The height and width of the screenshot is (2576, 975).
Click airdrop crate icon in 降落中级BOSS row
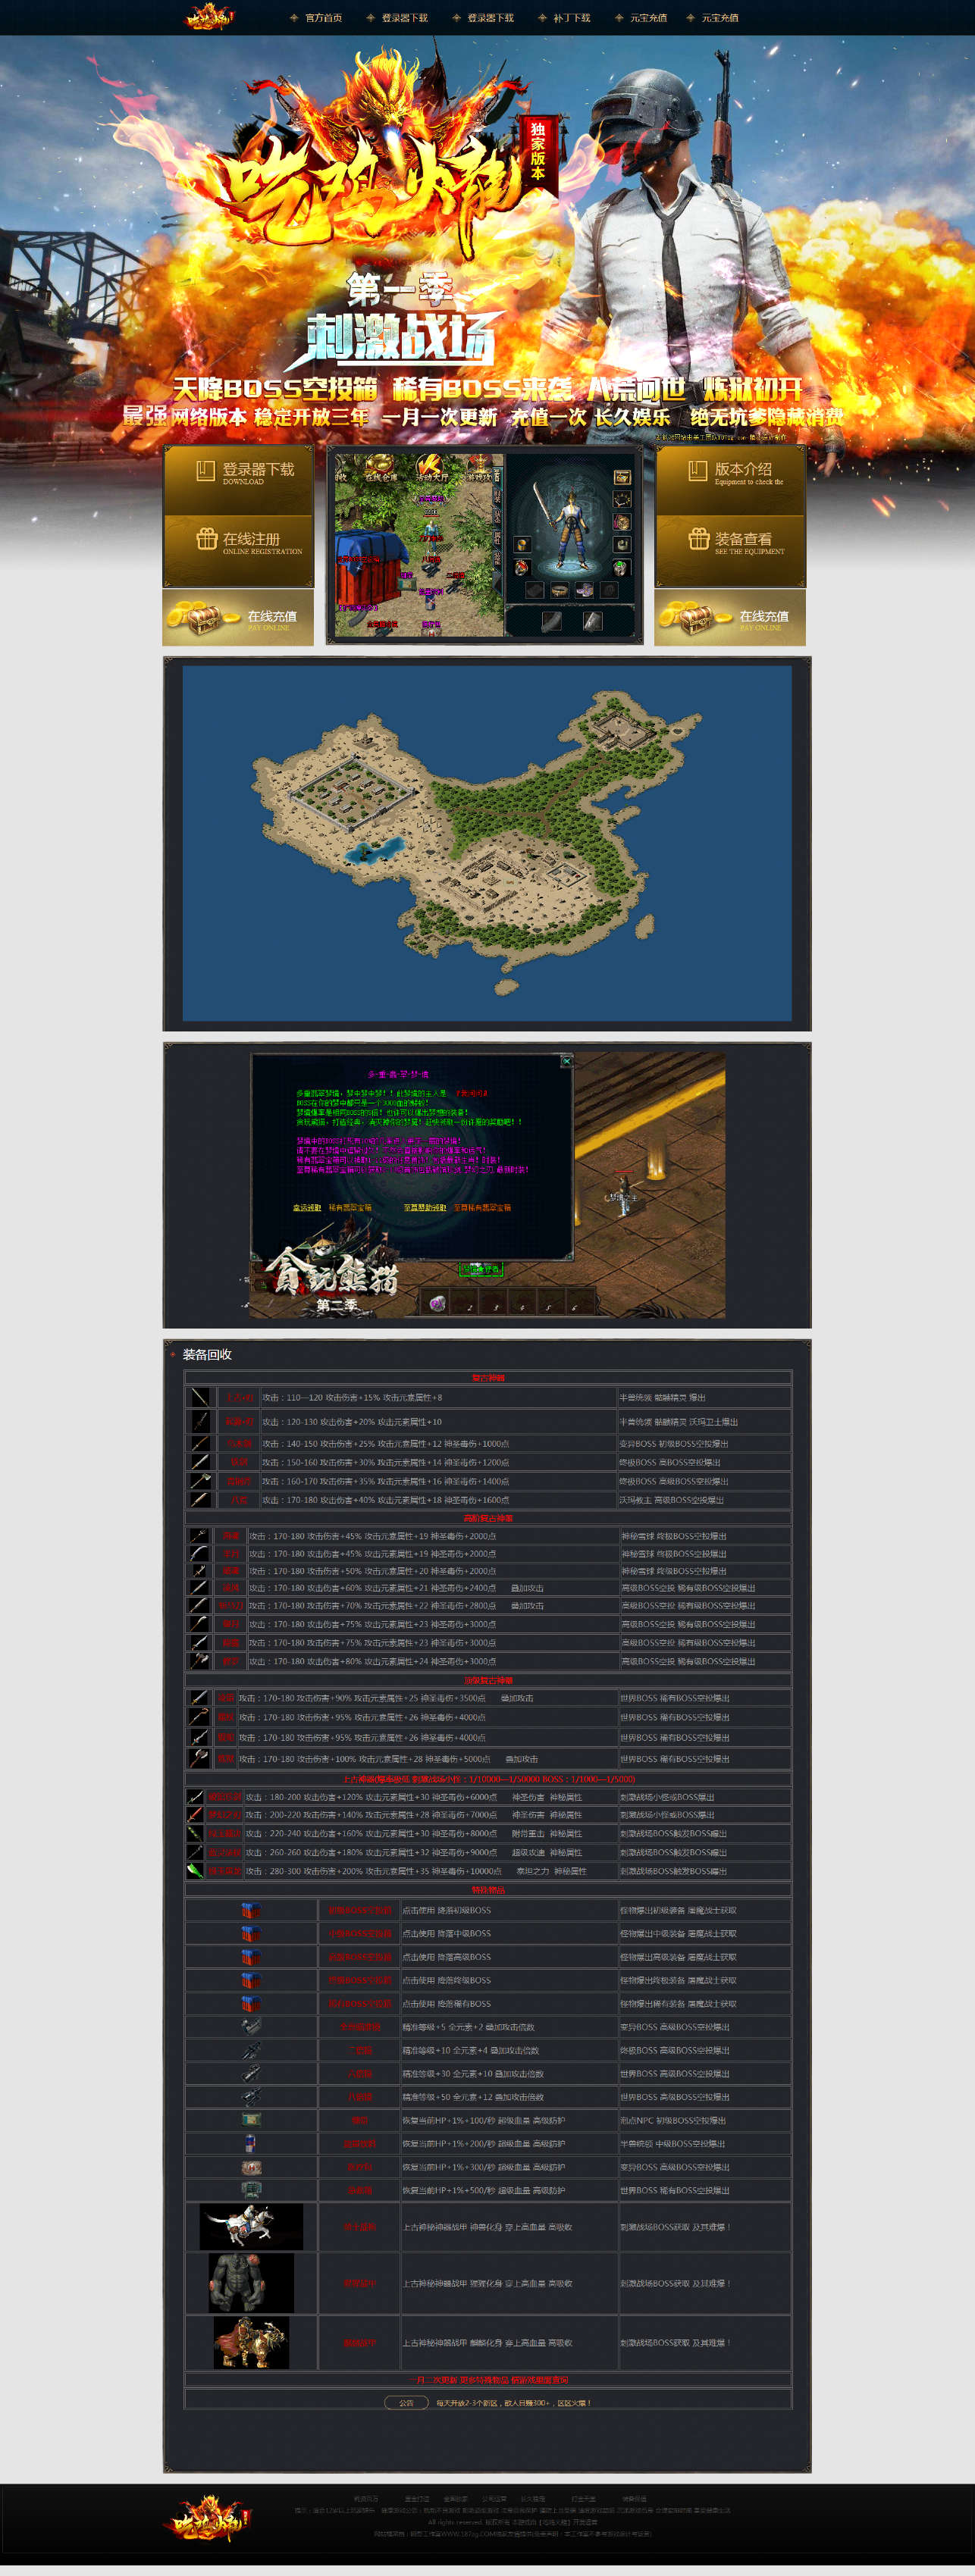251,1933
